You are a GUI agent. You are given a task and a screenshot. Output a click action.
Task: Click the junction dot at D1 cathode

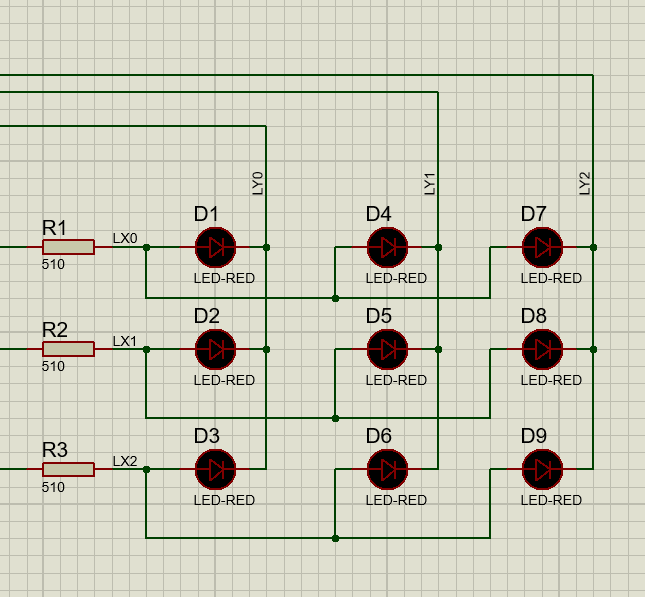pyautogui.click(x=266, y=247)
